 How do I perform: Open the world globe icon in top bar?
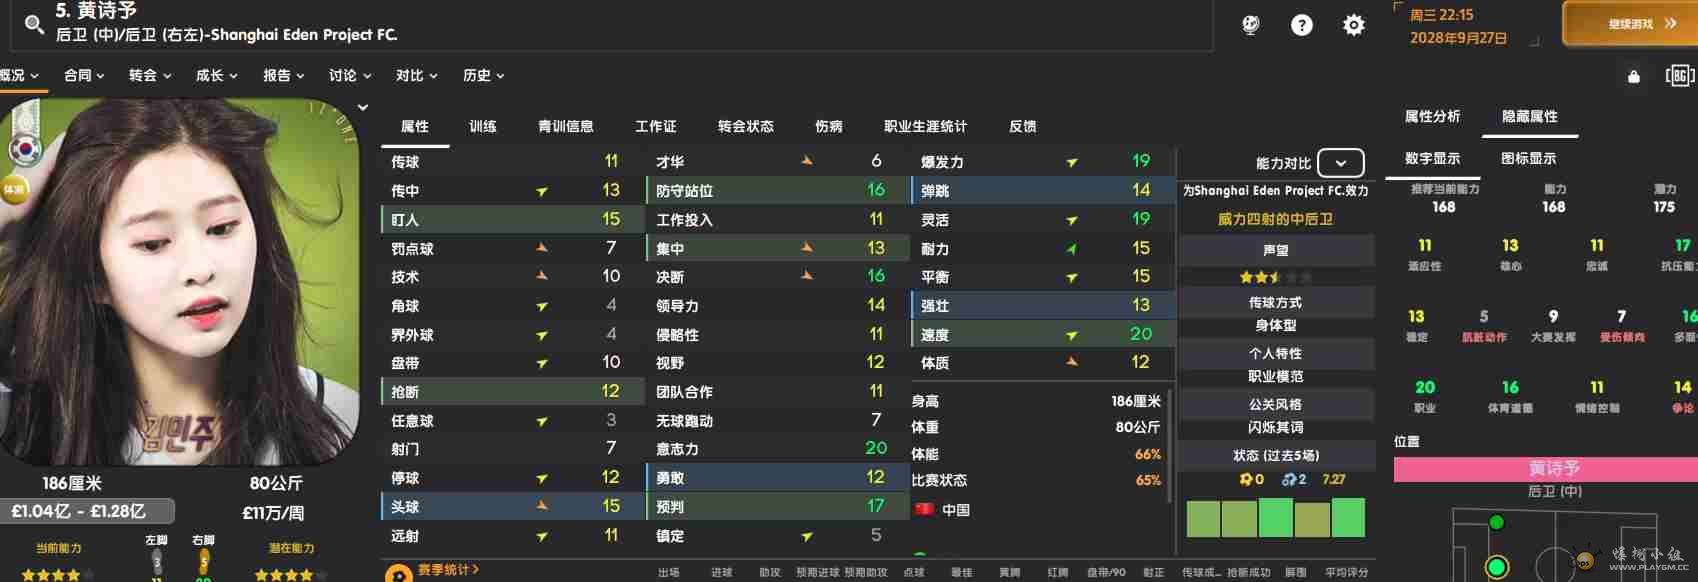1250,25
